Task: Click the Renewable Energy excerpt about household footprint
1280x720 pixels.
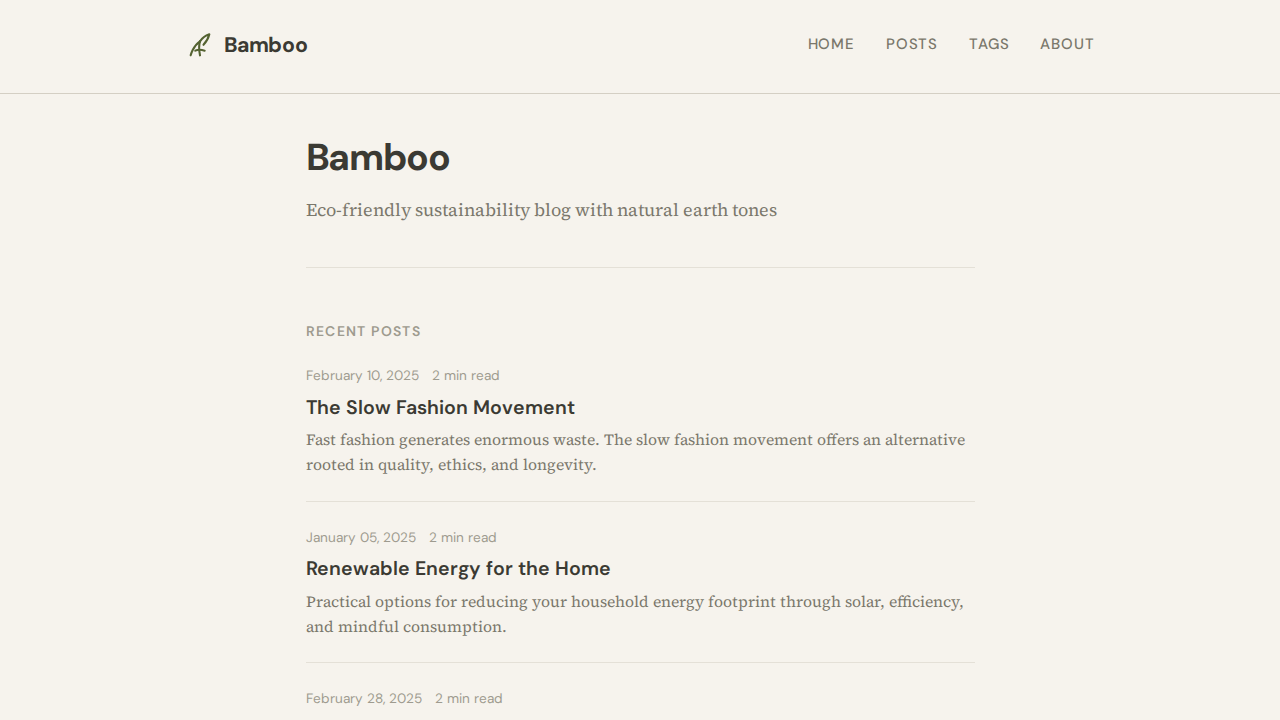Action: [x=634, y=614]
